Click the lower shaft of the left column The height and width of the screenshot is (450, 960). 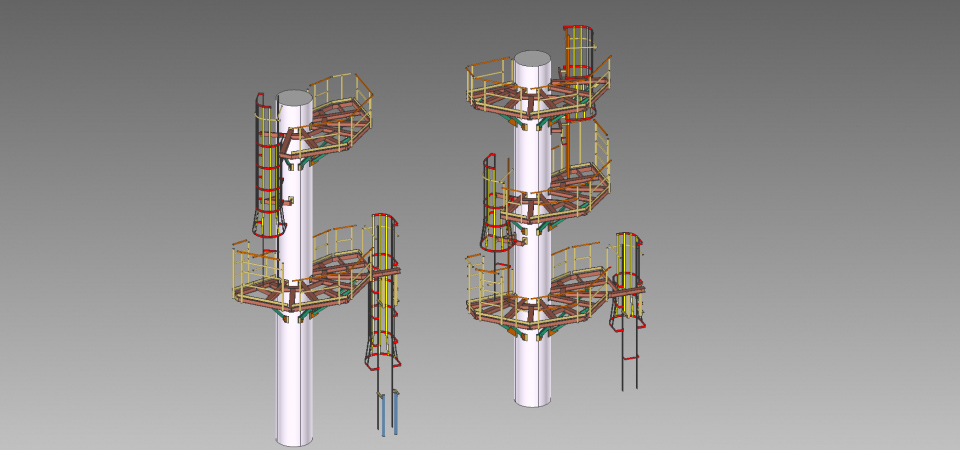tap(294, 380)
